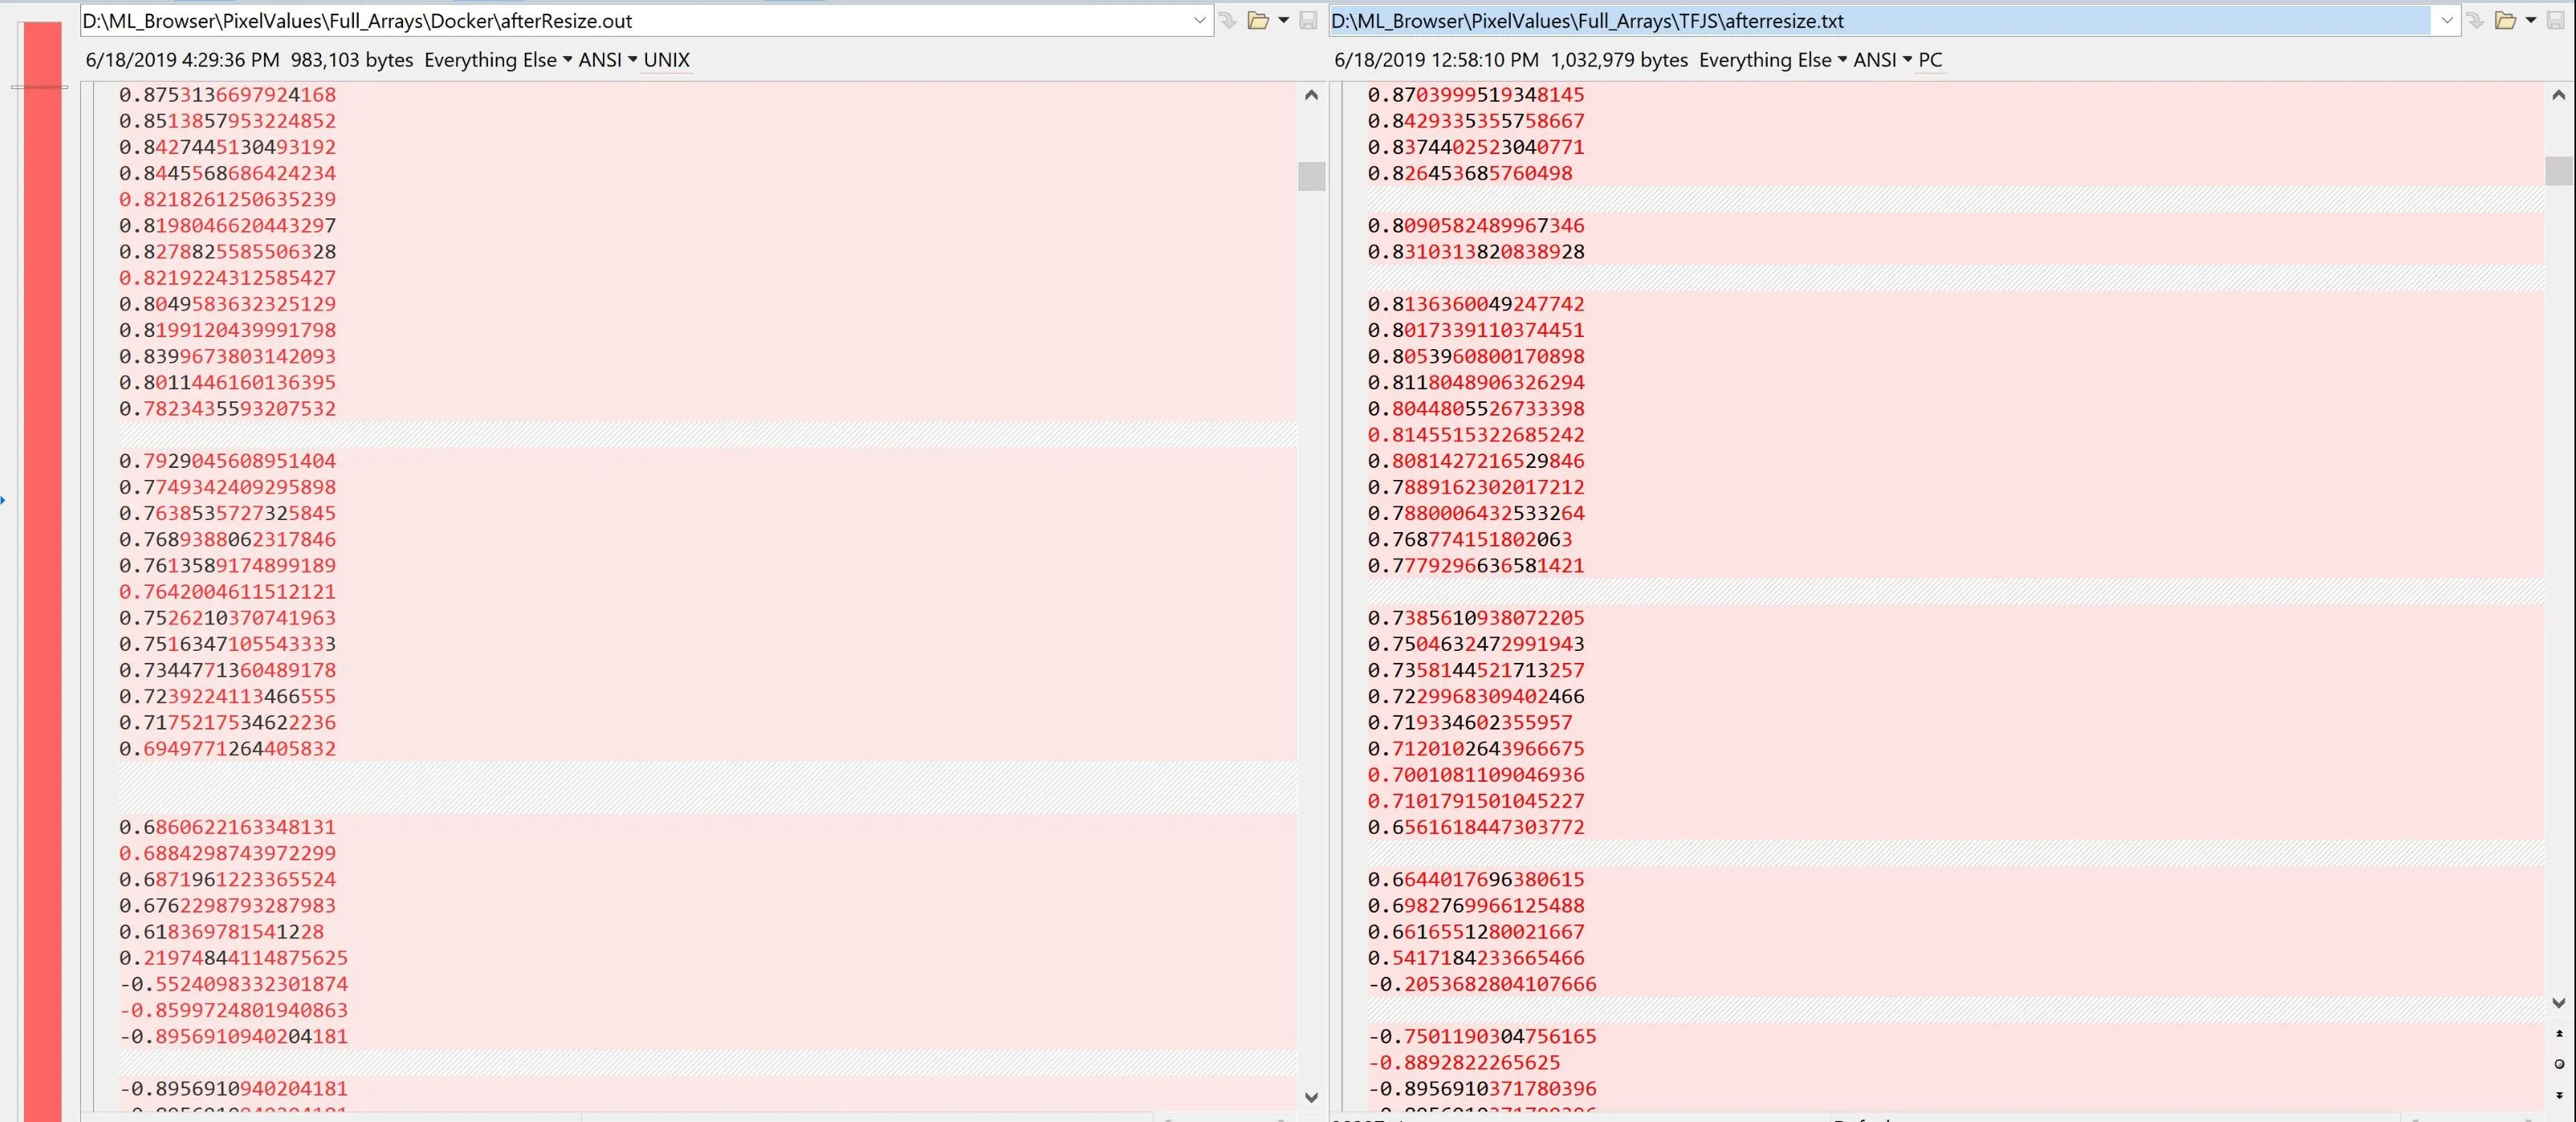Click PC line ending label on right
This screenshot has height=1122, width=2576.
click(x=1930, y=60)
